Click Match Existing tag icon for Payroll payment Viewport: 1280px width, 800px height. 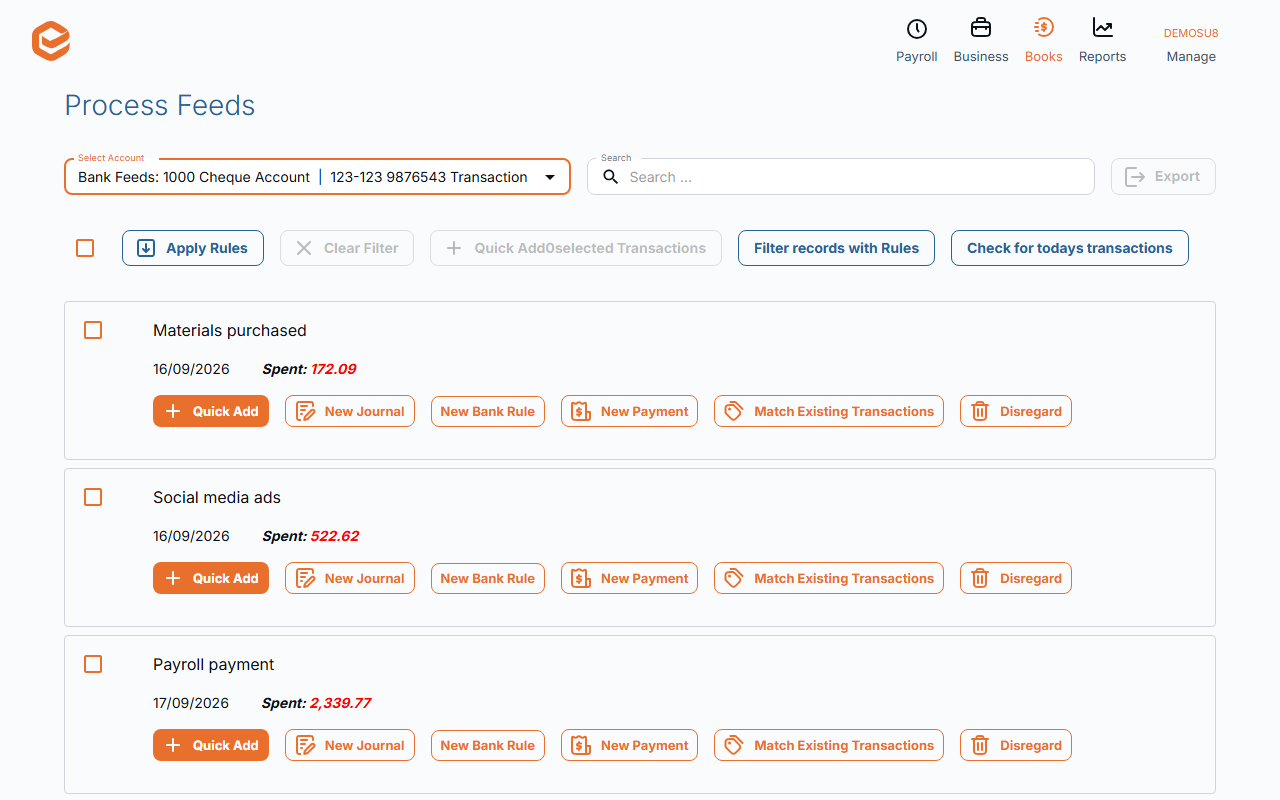pos(734,745)
